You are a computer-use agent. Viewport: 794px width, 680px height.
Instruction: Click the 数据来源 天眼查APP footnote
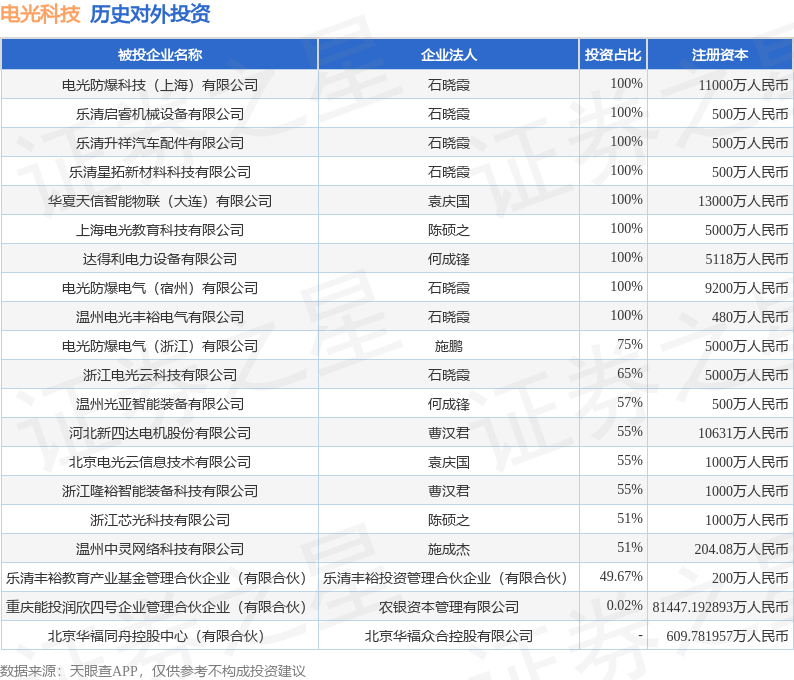153,671
